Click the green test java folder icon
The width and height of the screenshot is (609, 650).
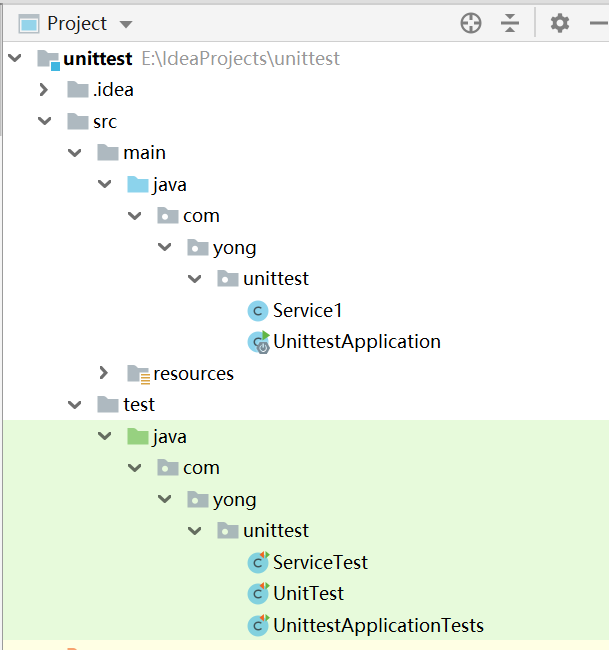(x=138, y=437)
